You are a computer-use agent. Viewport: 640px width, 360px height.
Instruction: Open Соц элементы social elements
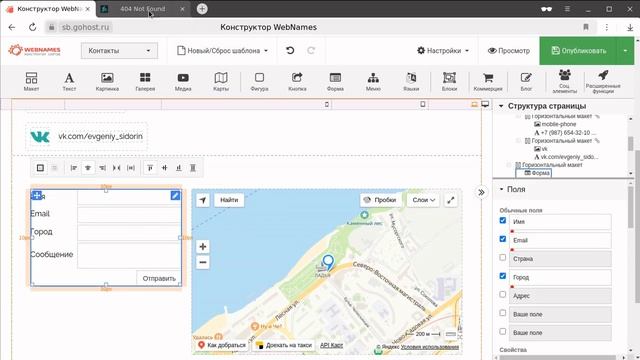[x=564, y=82]
